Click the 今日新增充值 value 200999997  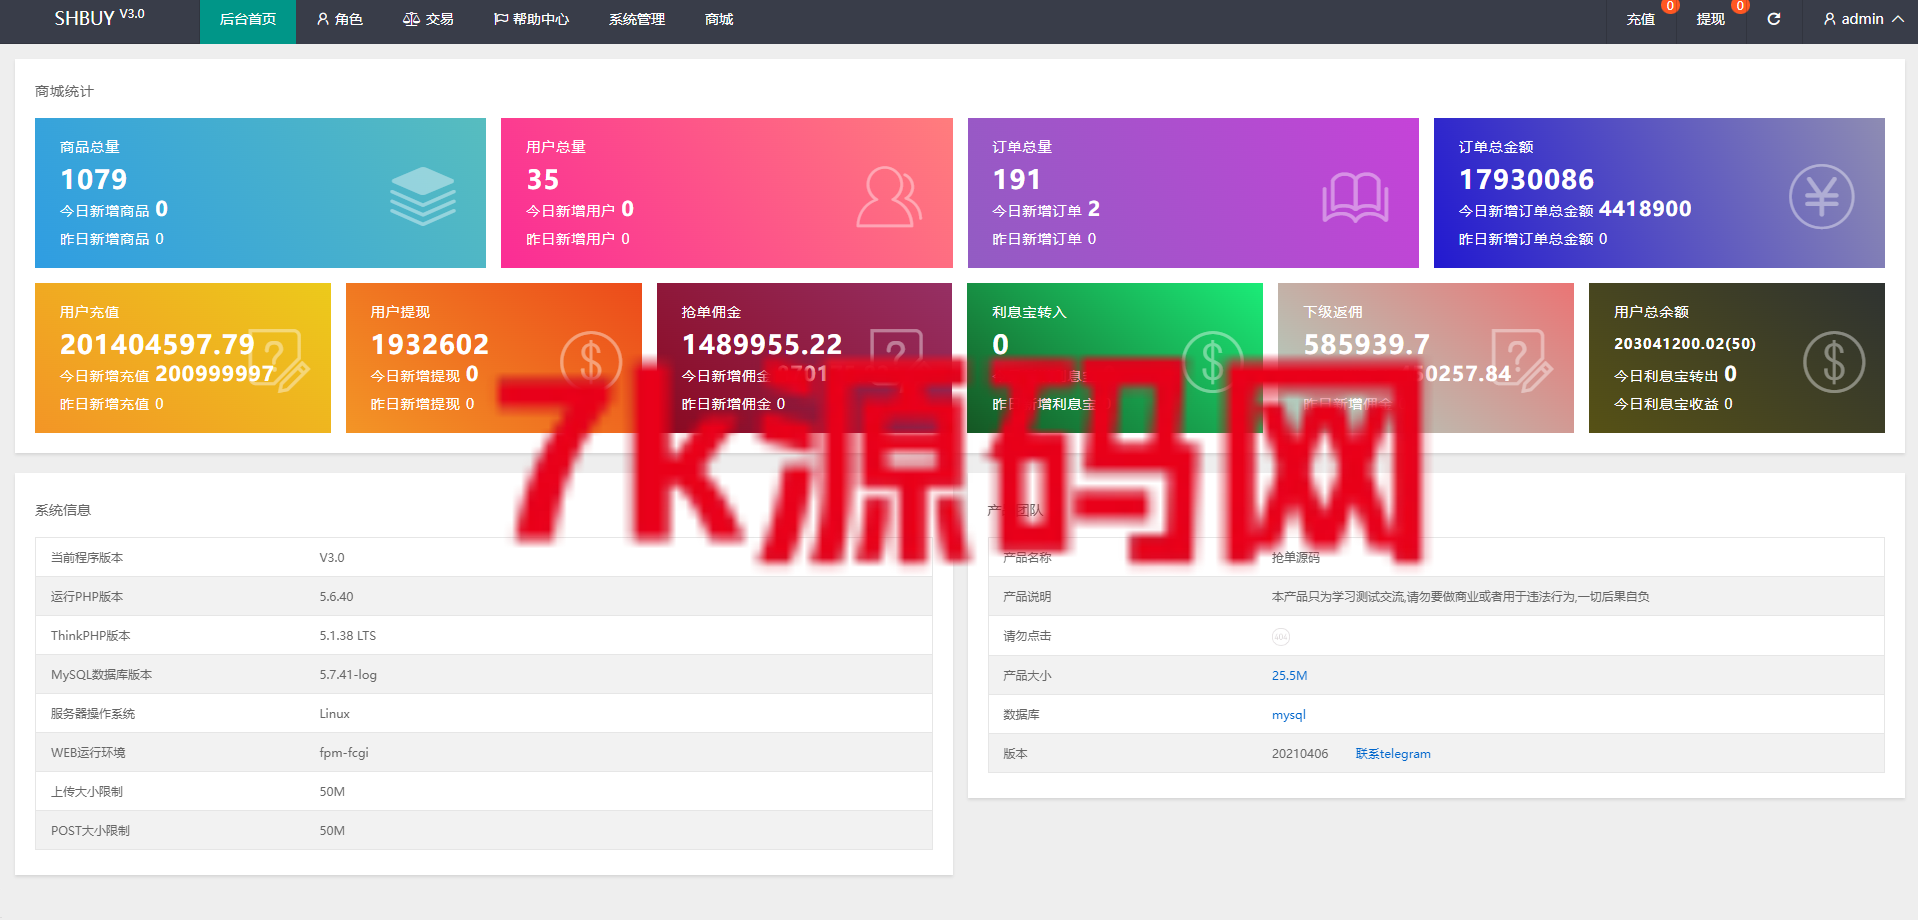point(215,374)
